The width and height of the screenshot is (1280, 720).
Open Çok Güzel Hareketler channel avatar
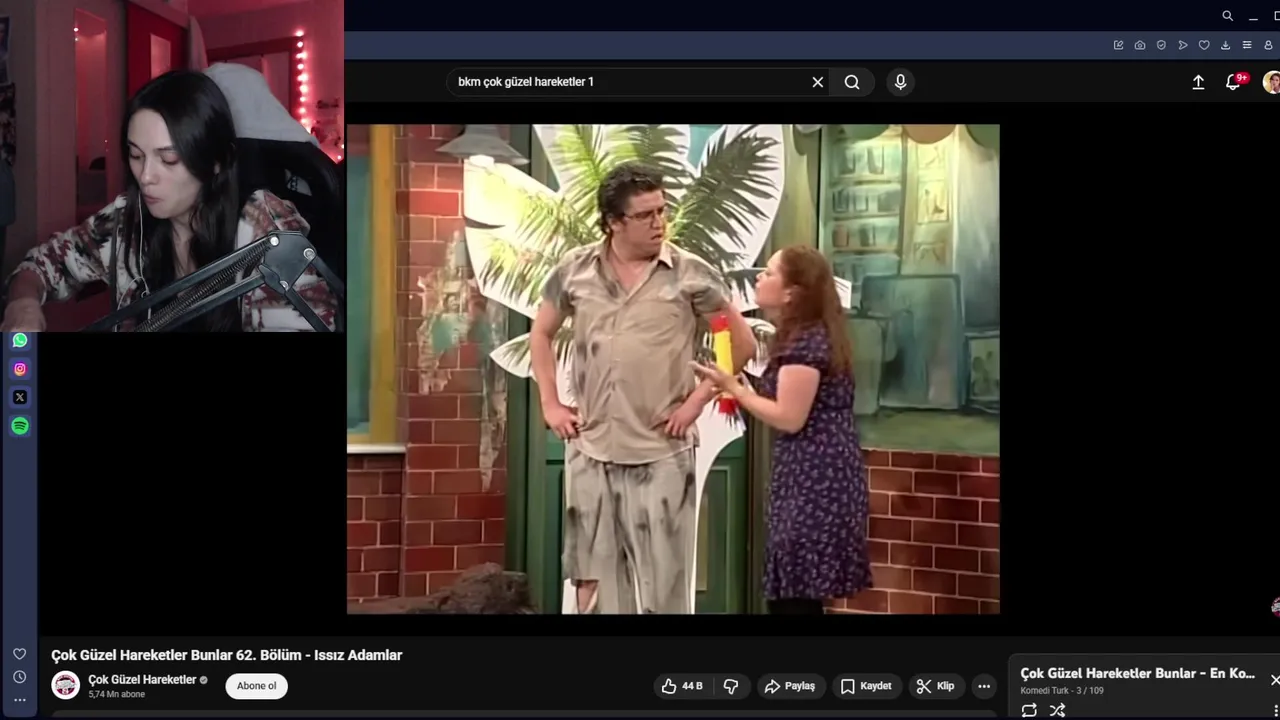point(66,685)
